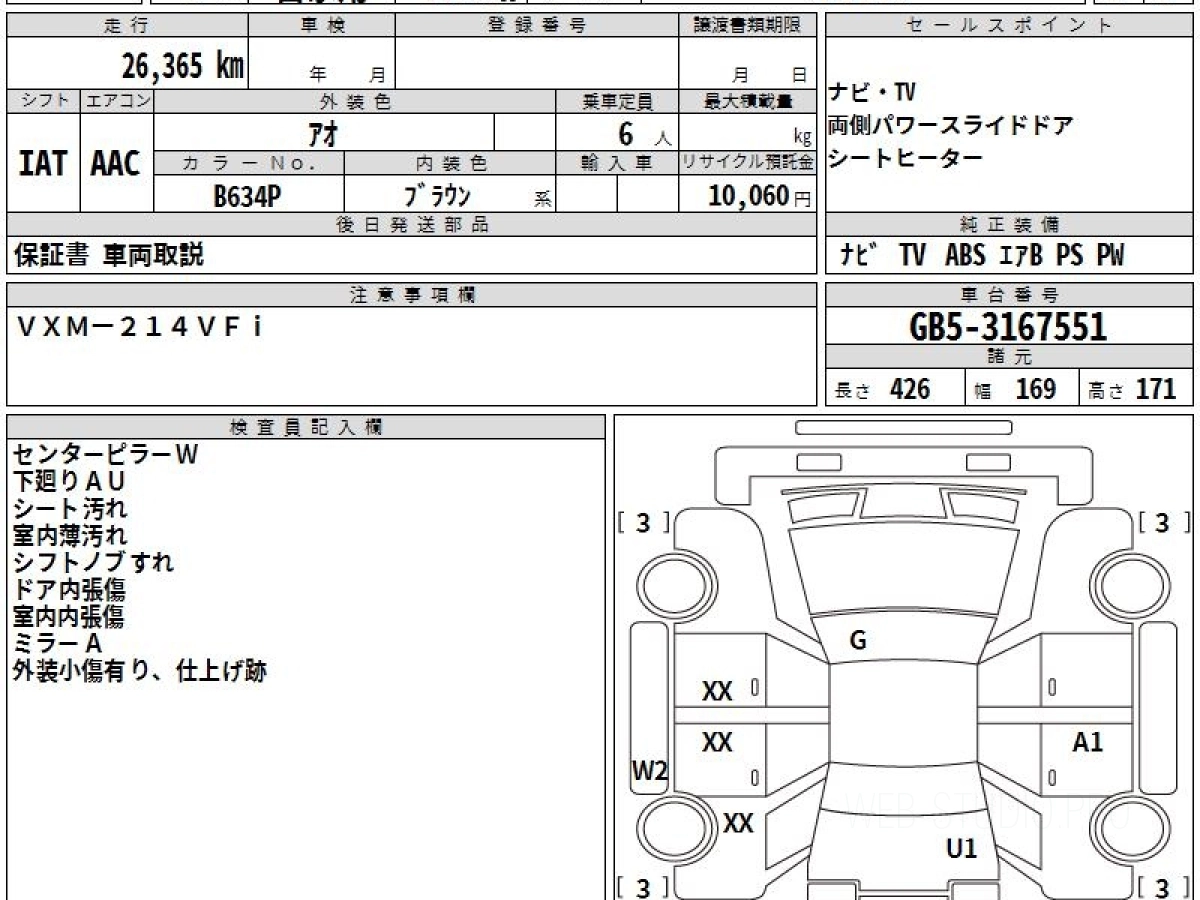This screenshot has width=1200, height=900.
Task: Click the リサイクル預託金 header
Action: 748,163
